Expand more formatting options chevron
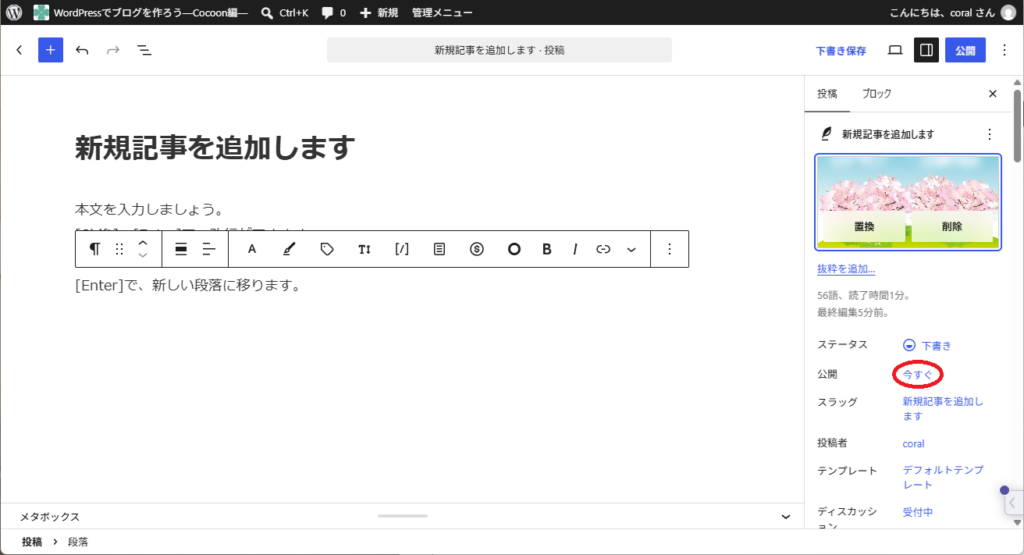Image resolution: width=1024 pixels, height=555 pixels. (x=632, y=249)
